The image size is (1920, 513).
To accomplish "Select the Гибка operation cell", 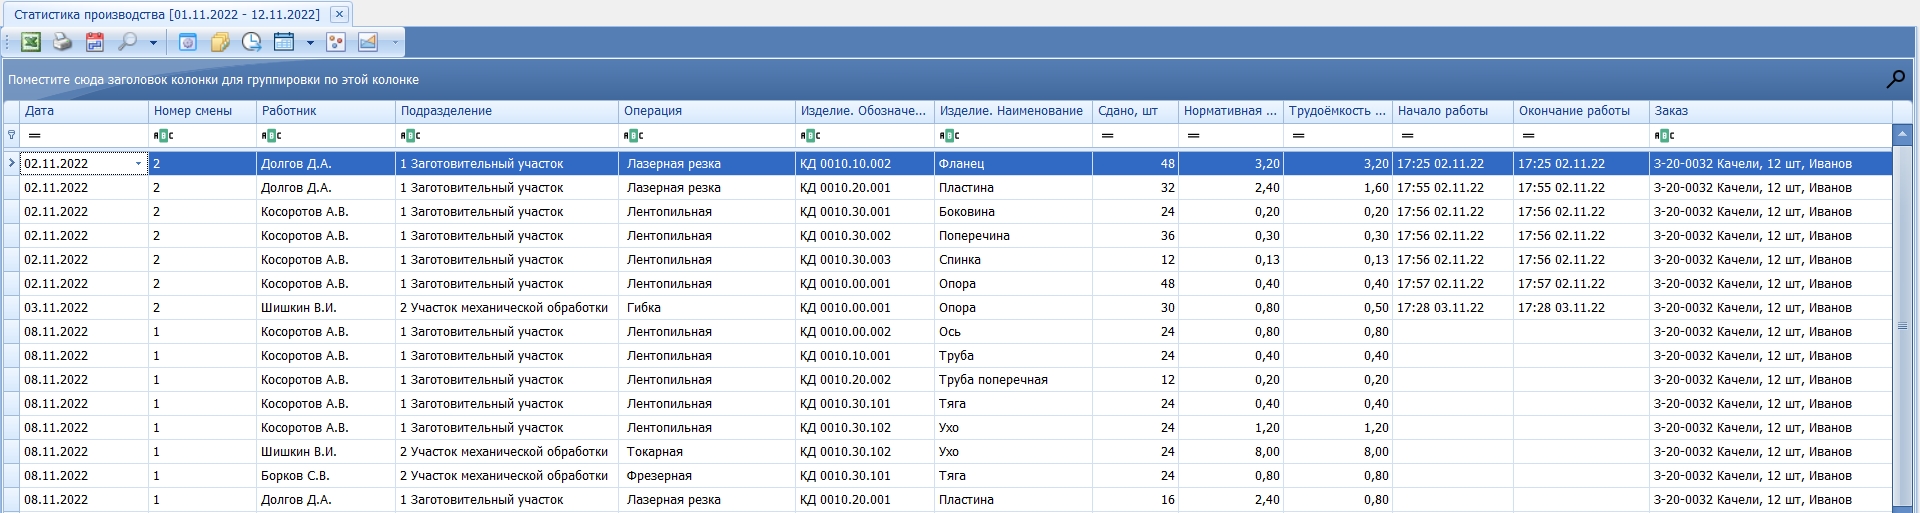I will [x=707, y=307].
